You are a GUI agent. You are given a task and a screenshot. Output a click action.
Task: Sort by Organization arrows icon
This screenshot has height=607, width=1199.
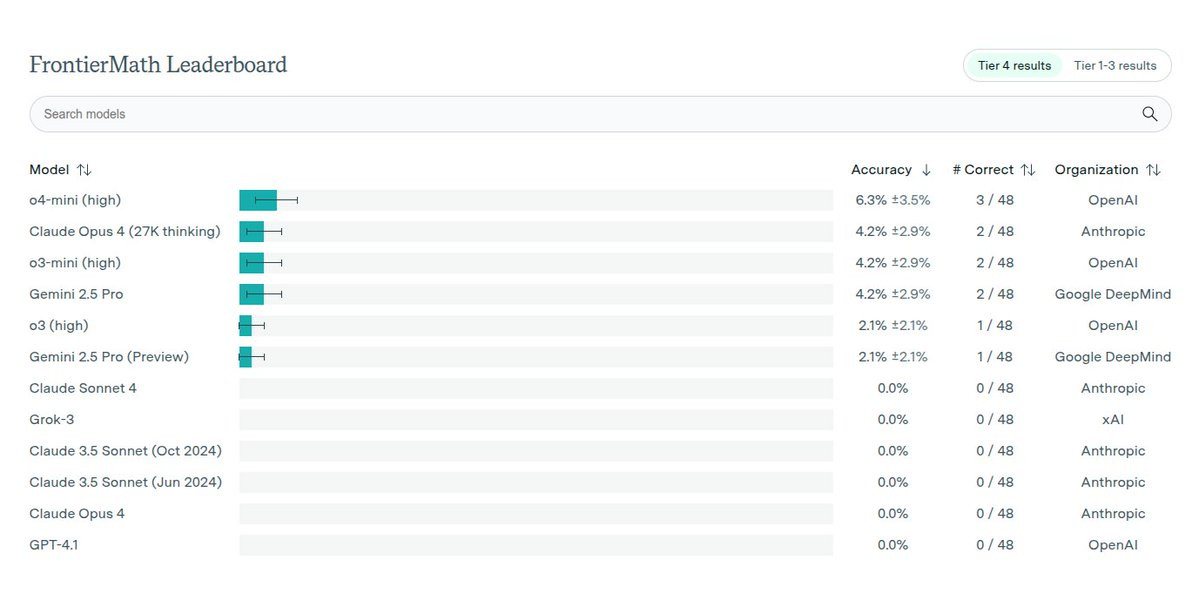(x=1154, y=170)
